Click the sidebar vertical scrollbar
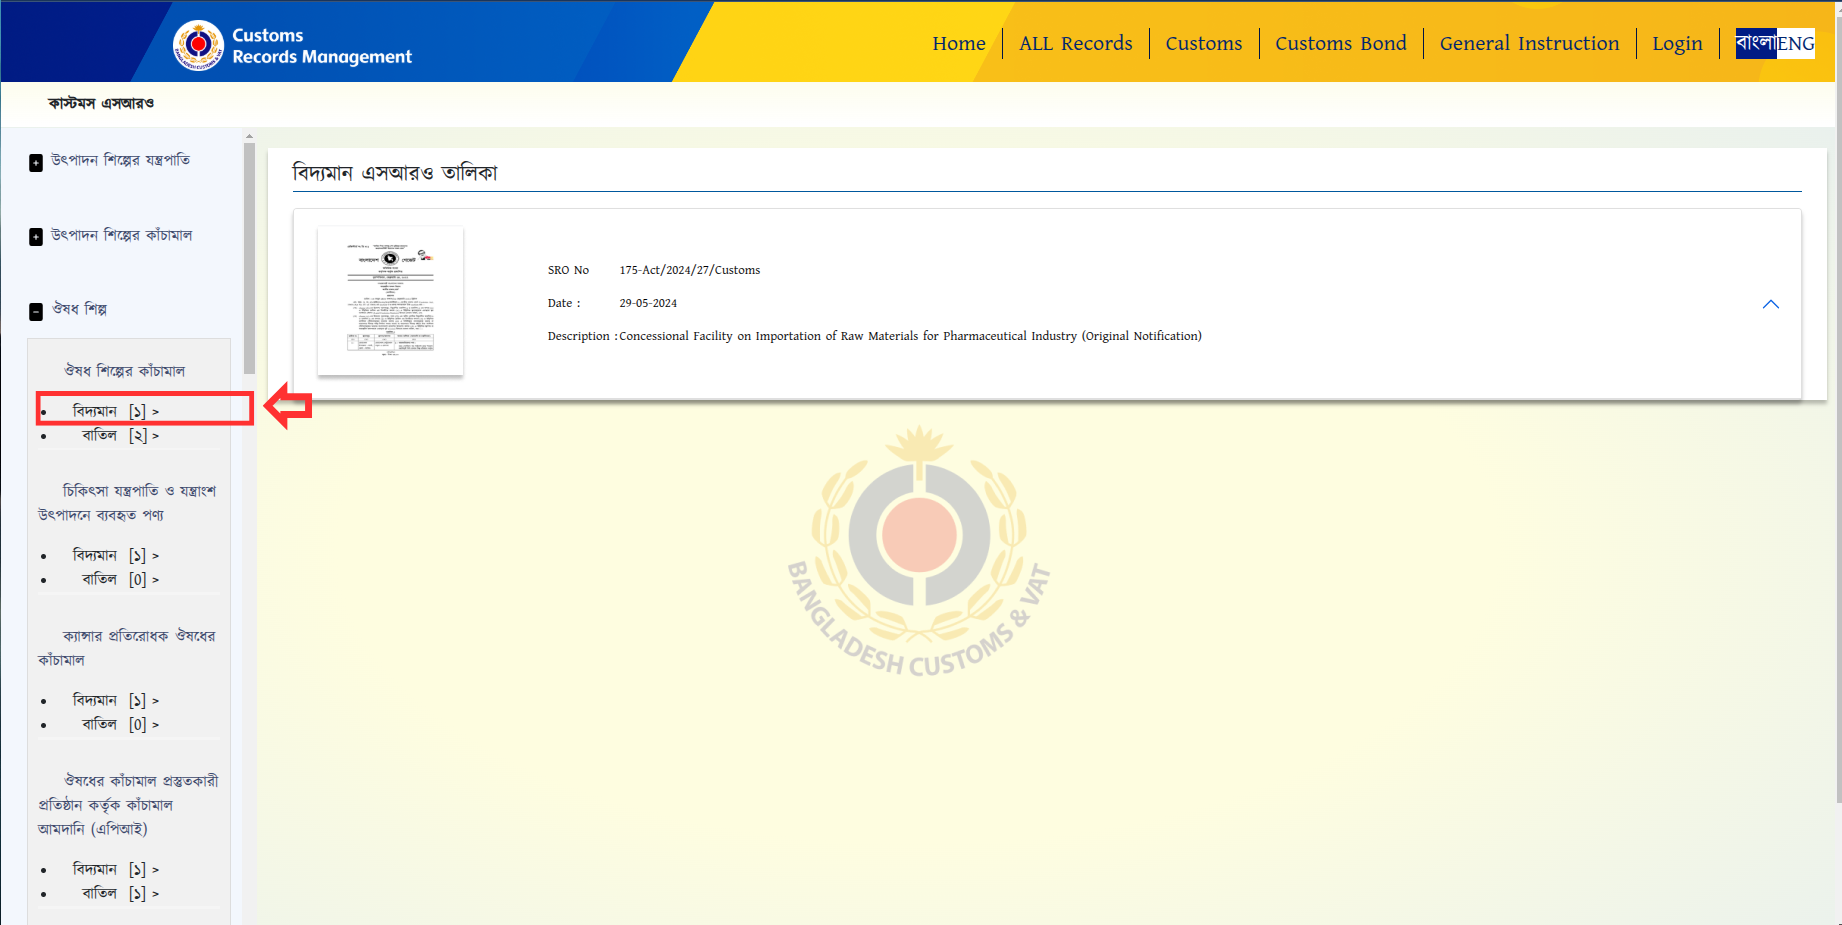 click(x=249, y=258)
